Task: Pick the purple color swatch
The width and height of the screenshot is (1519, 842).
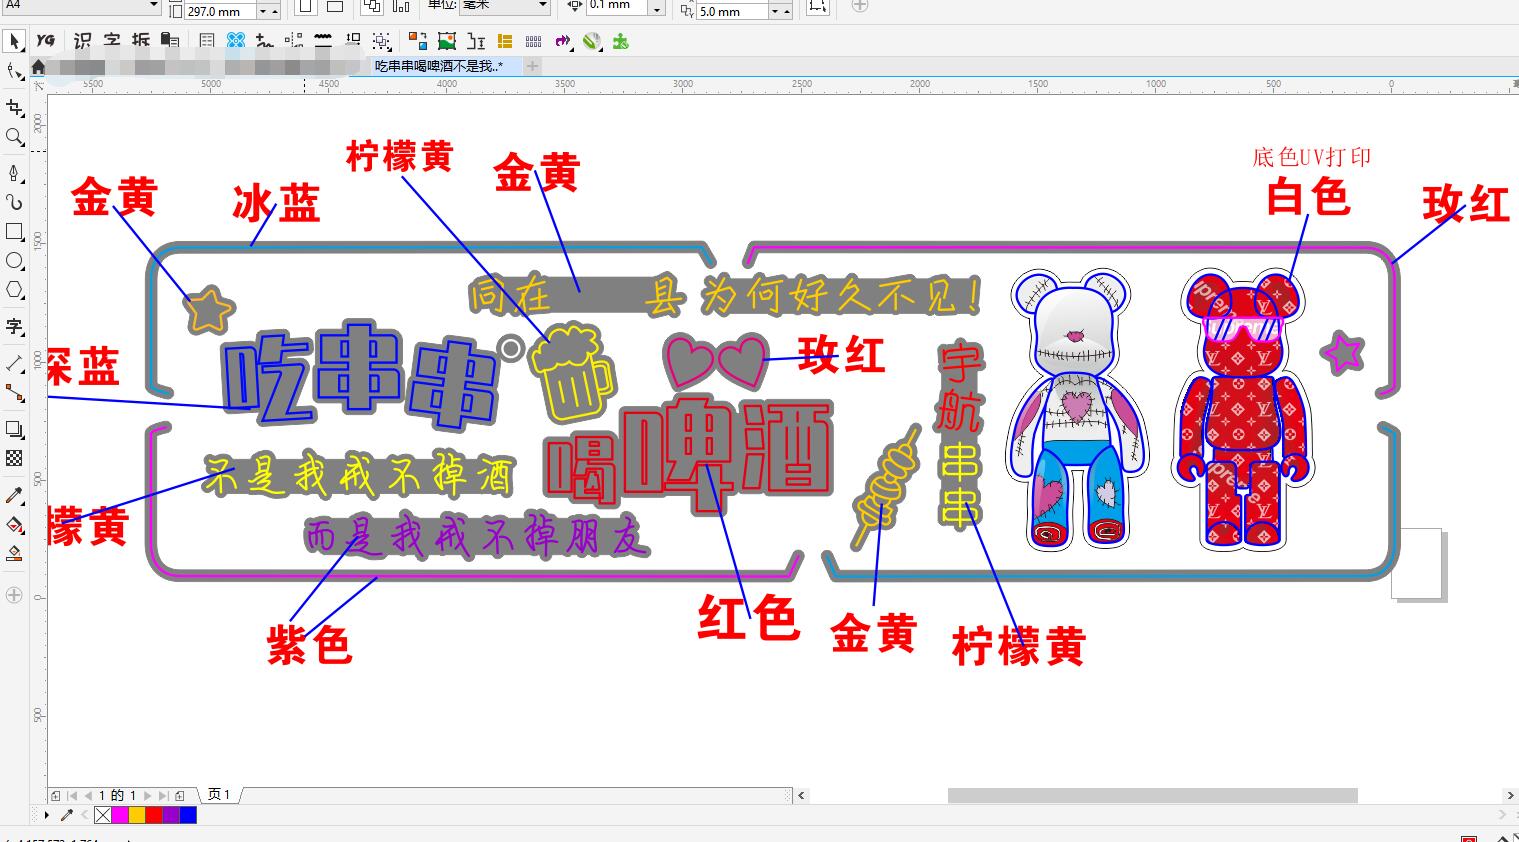Action: pyautogui.click(x=171, y=815)
